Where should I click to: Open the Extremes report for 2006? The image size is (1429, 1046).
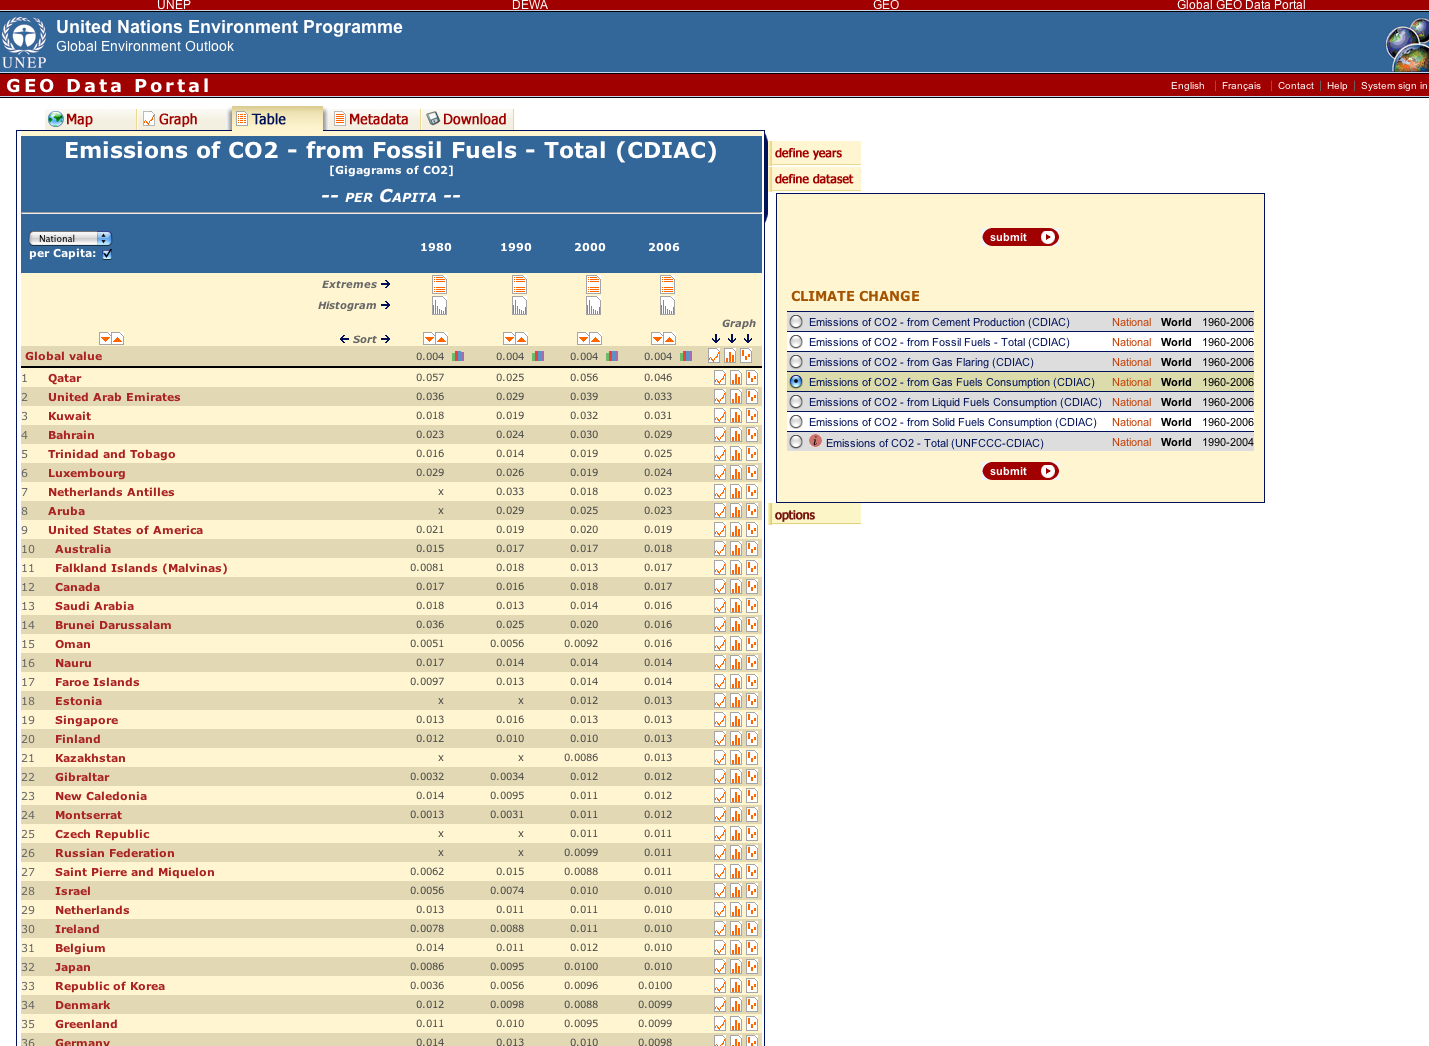(667, 285)
